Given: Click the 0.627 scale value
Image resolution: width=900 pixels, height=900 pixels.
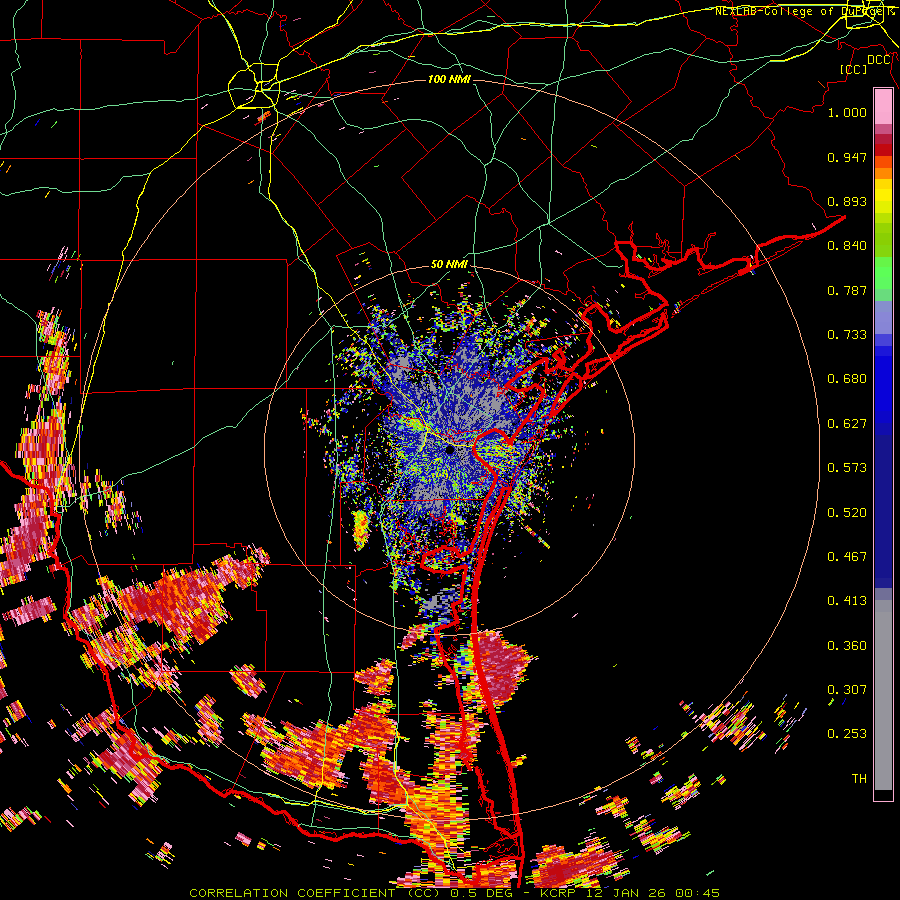Looking at the screenshot, I should [x=847, y=424].
